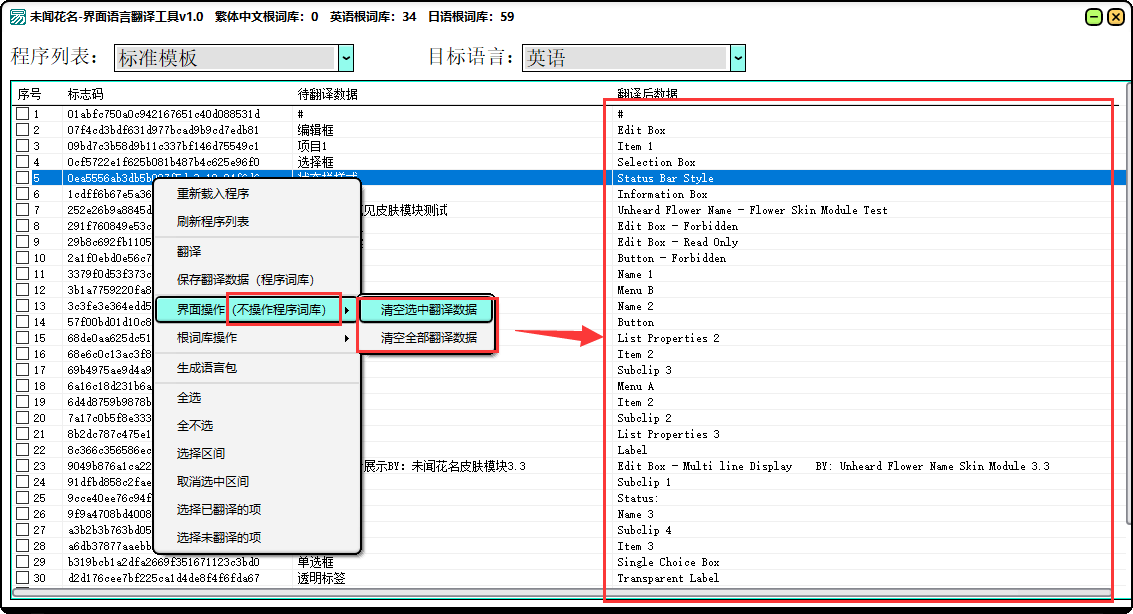Click the Single Choice Box translation cell
Image resolution: width=1133 pixels, height=614 pixels.
click(x=668, y=563)
